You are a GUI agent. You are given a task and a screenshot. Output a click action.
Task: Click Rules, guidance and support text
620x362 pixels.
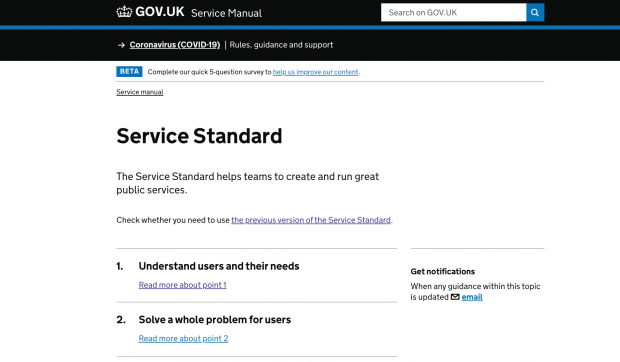[281, 45]
